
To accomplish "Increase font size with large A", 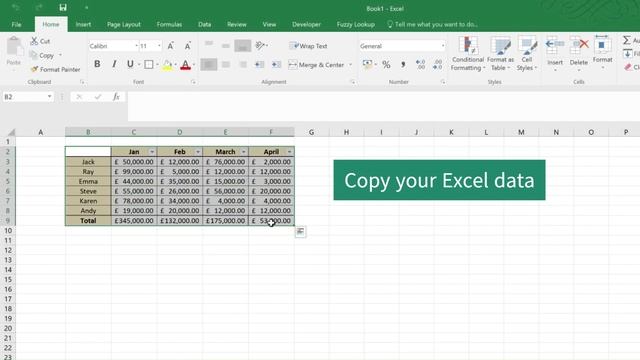I will pyautogui.click(x=171, y=46).
